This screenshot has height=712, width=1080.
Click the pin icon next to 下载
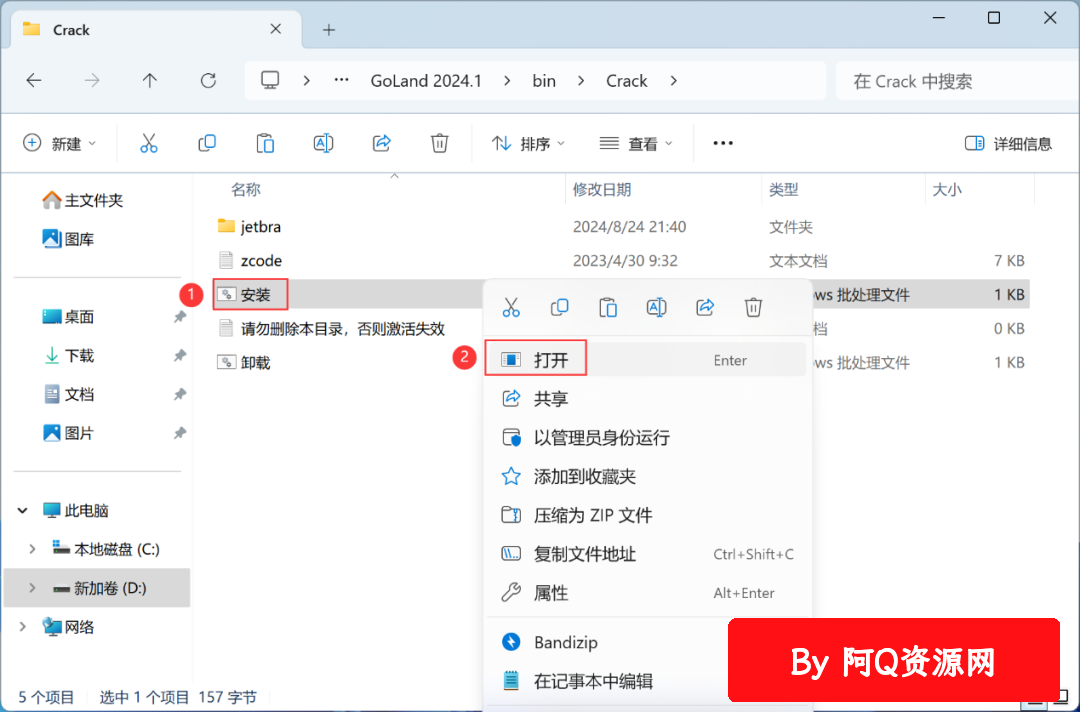(x=180, y=355)
